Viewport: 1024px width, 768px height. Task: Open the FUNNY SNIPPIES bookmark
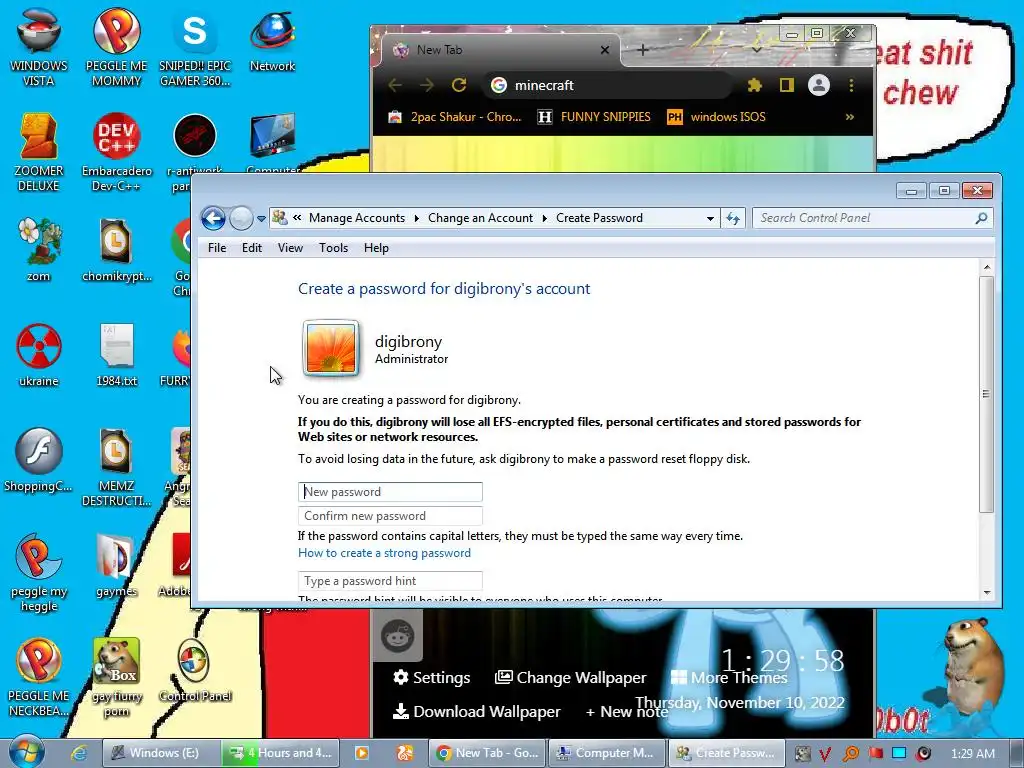pyautogui.click(x=594, y=117)
